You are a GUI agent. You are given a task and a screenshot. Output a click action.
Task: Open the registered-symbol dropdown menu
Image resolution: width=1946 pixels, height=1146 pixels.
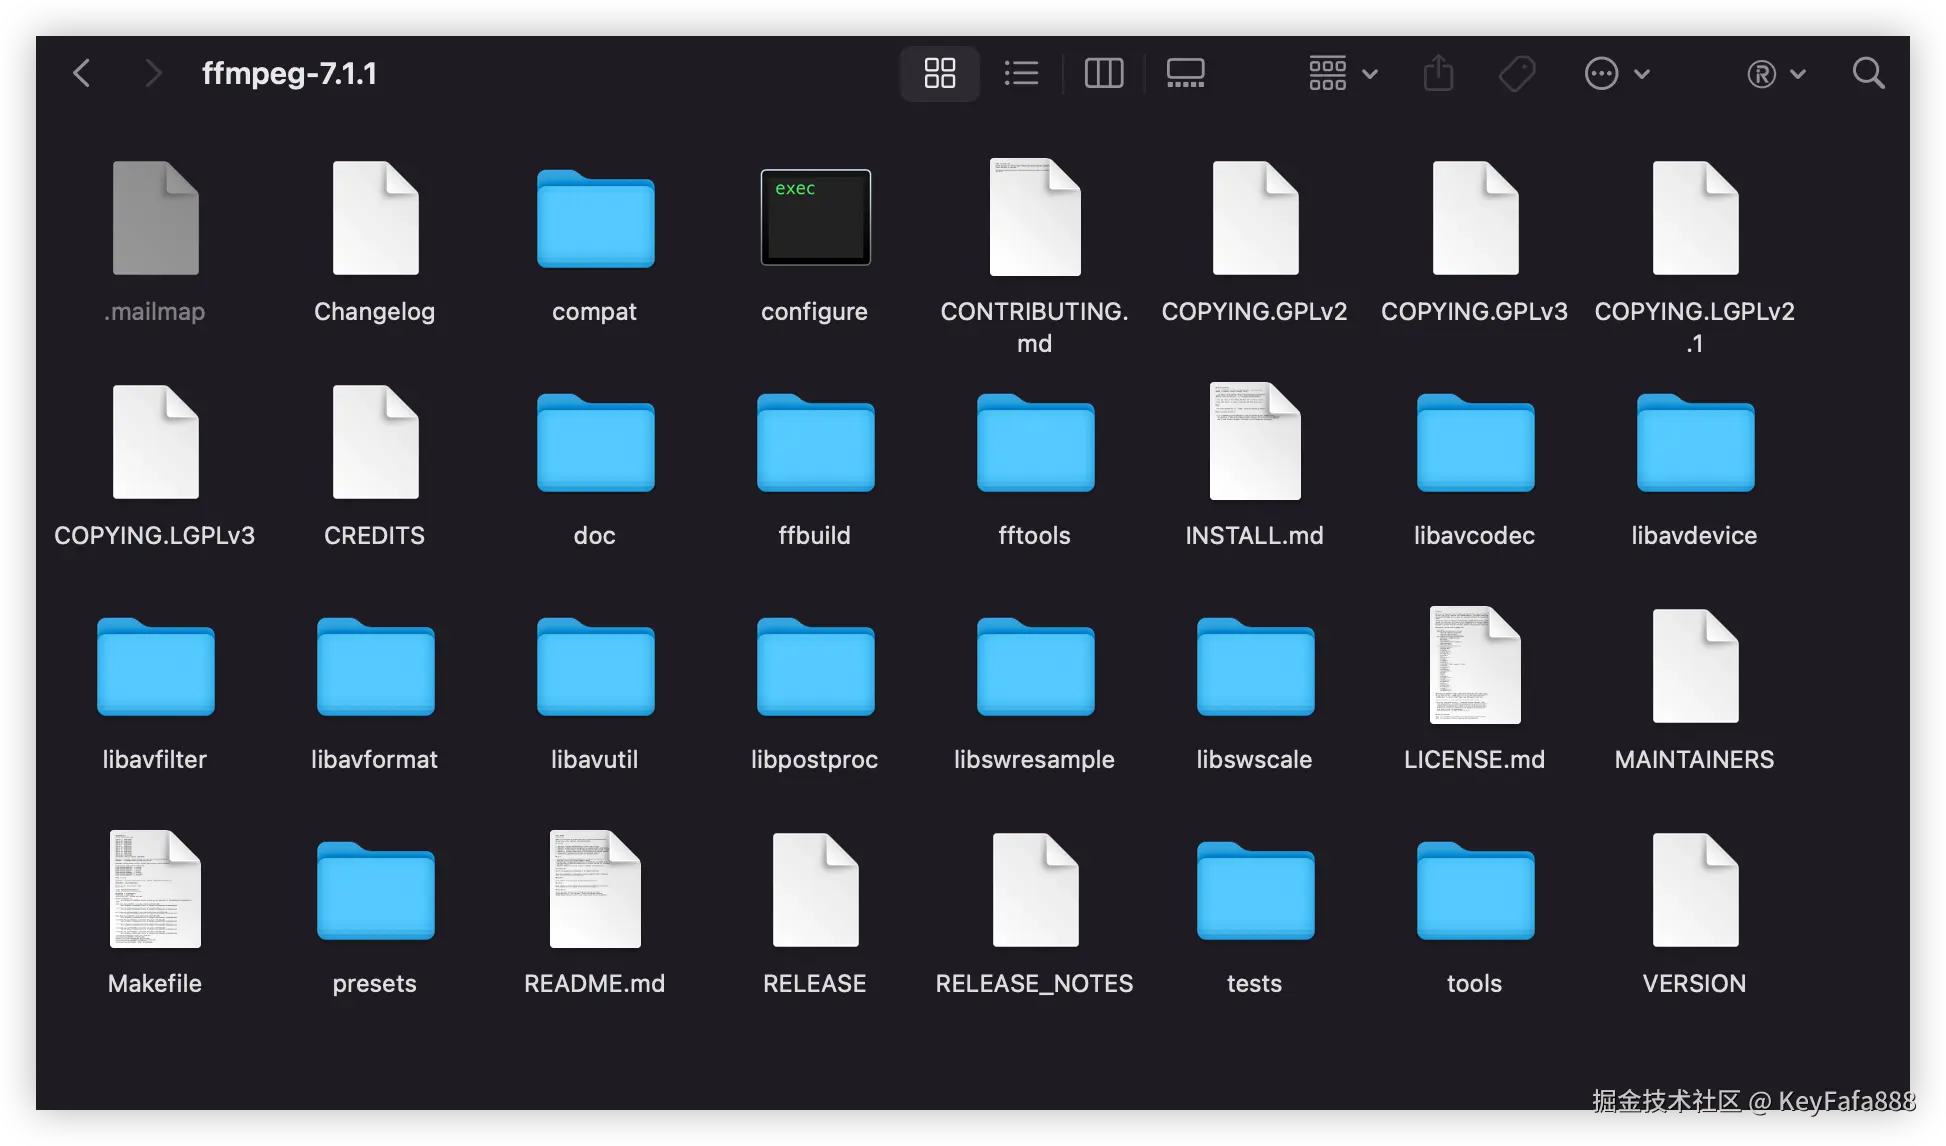click(1775, 73)
